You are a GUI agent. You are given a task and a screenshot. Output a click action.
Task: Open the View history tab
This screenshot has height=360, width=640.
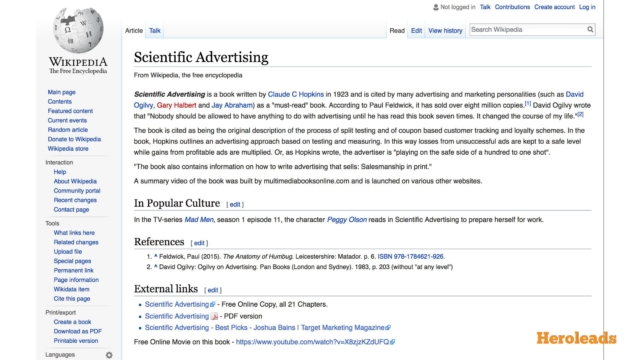(445, 31)
